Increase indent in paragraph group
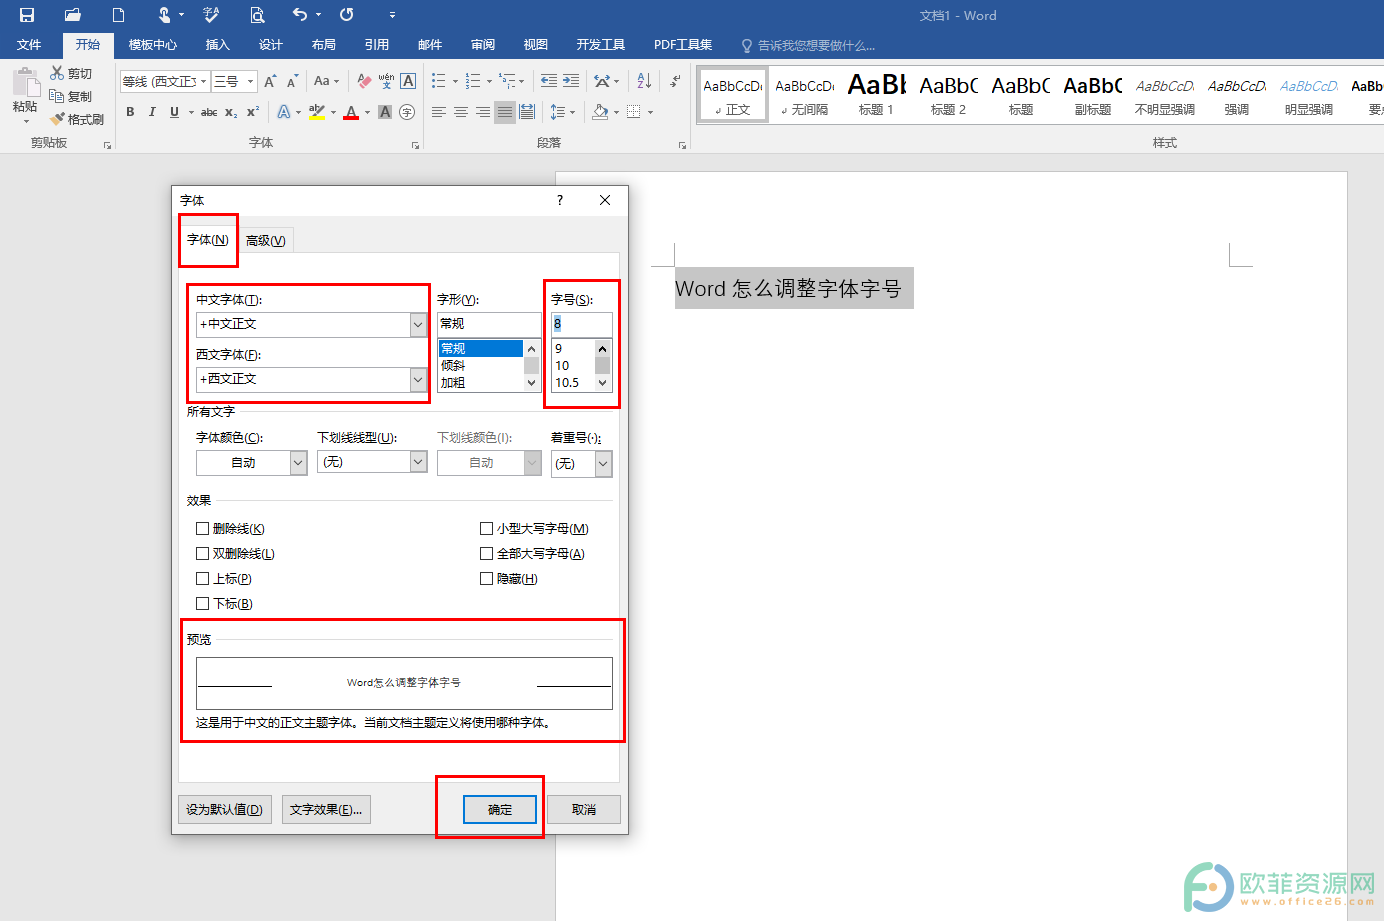Viewport: 1384px width, 921px height. coord(571,81)
